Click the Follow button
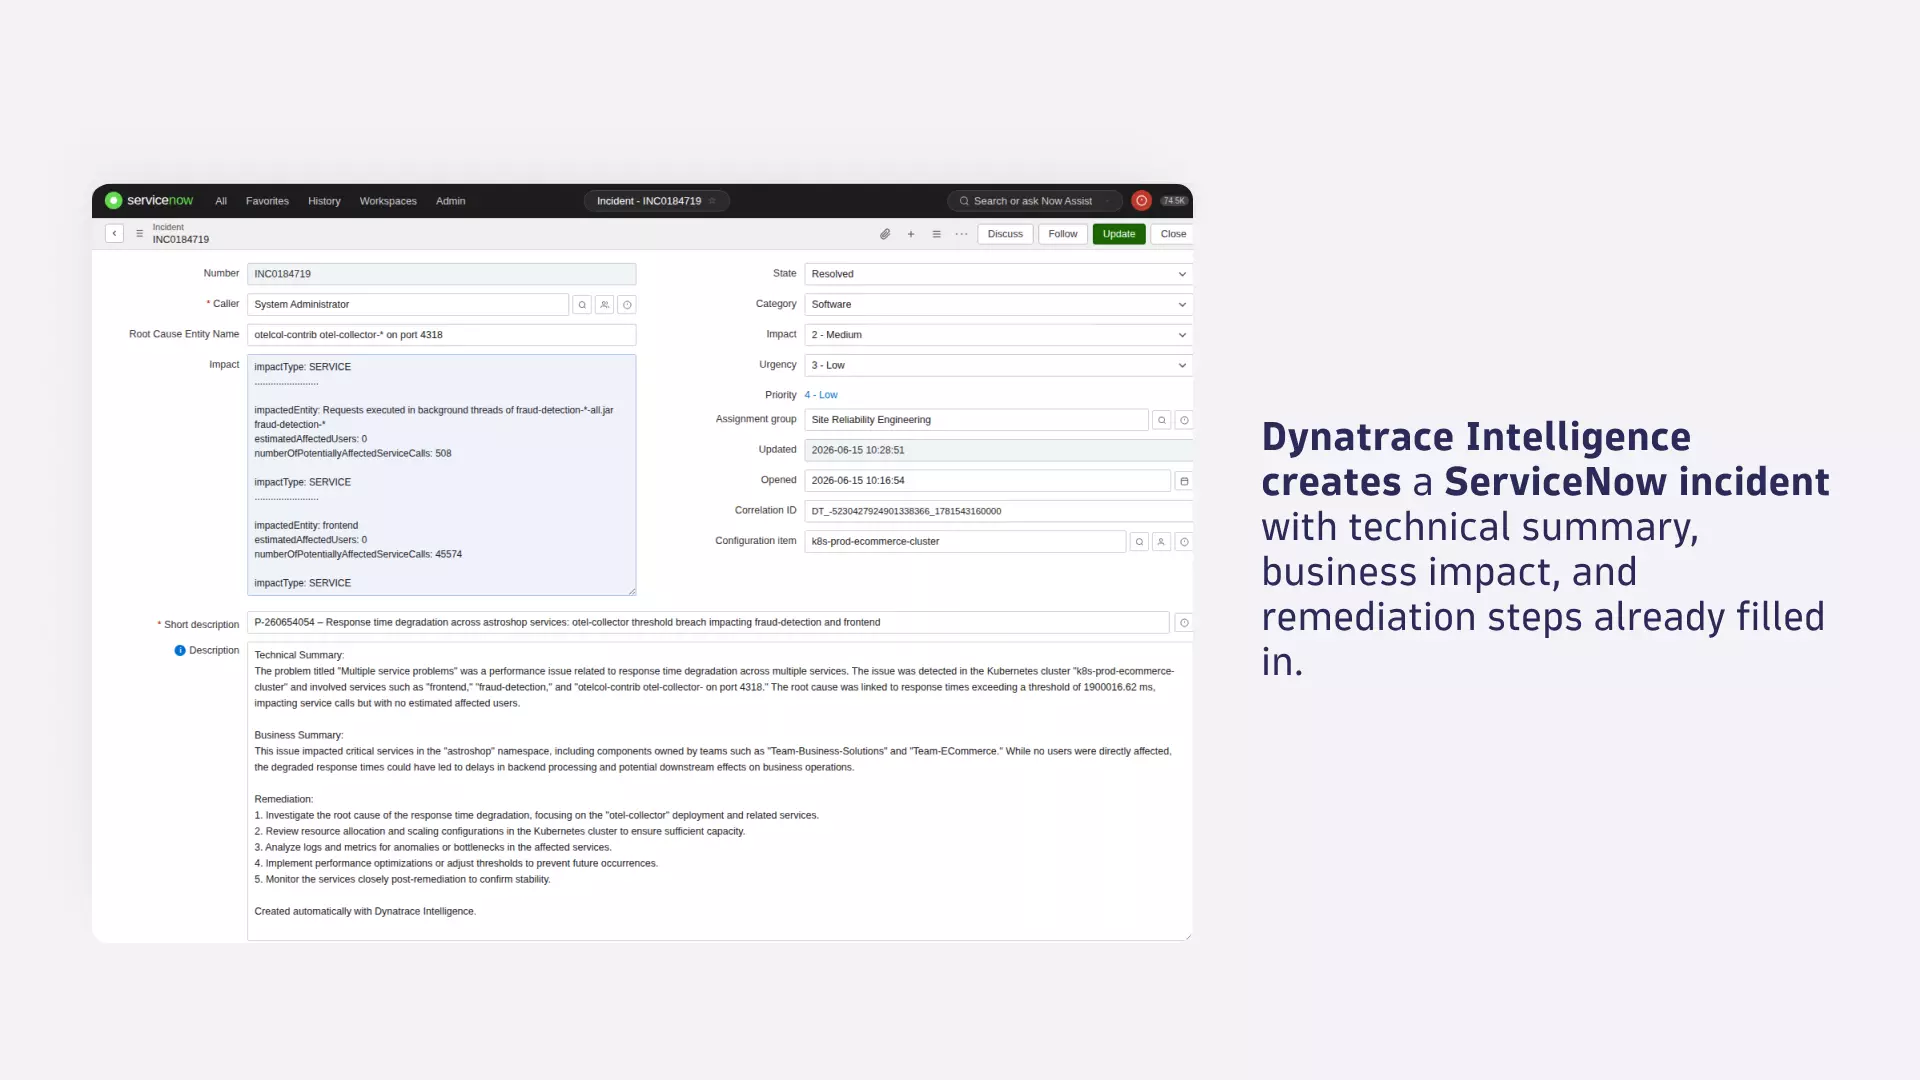The width and height of the screenshot is (1920, 1080). [1063, 234]
